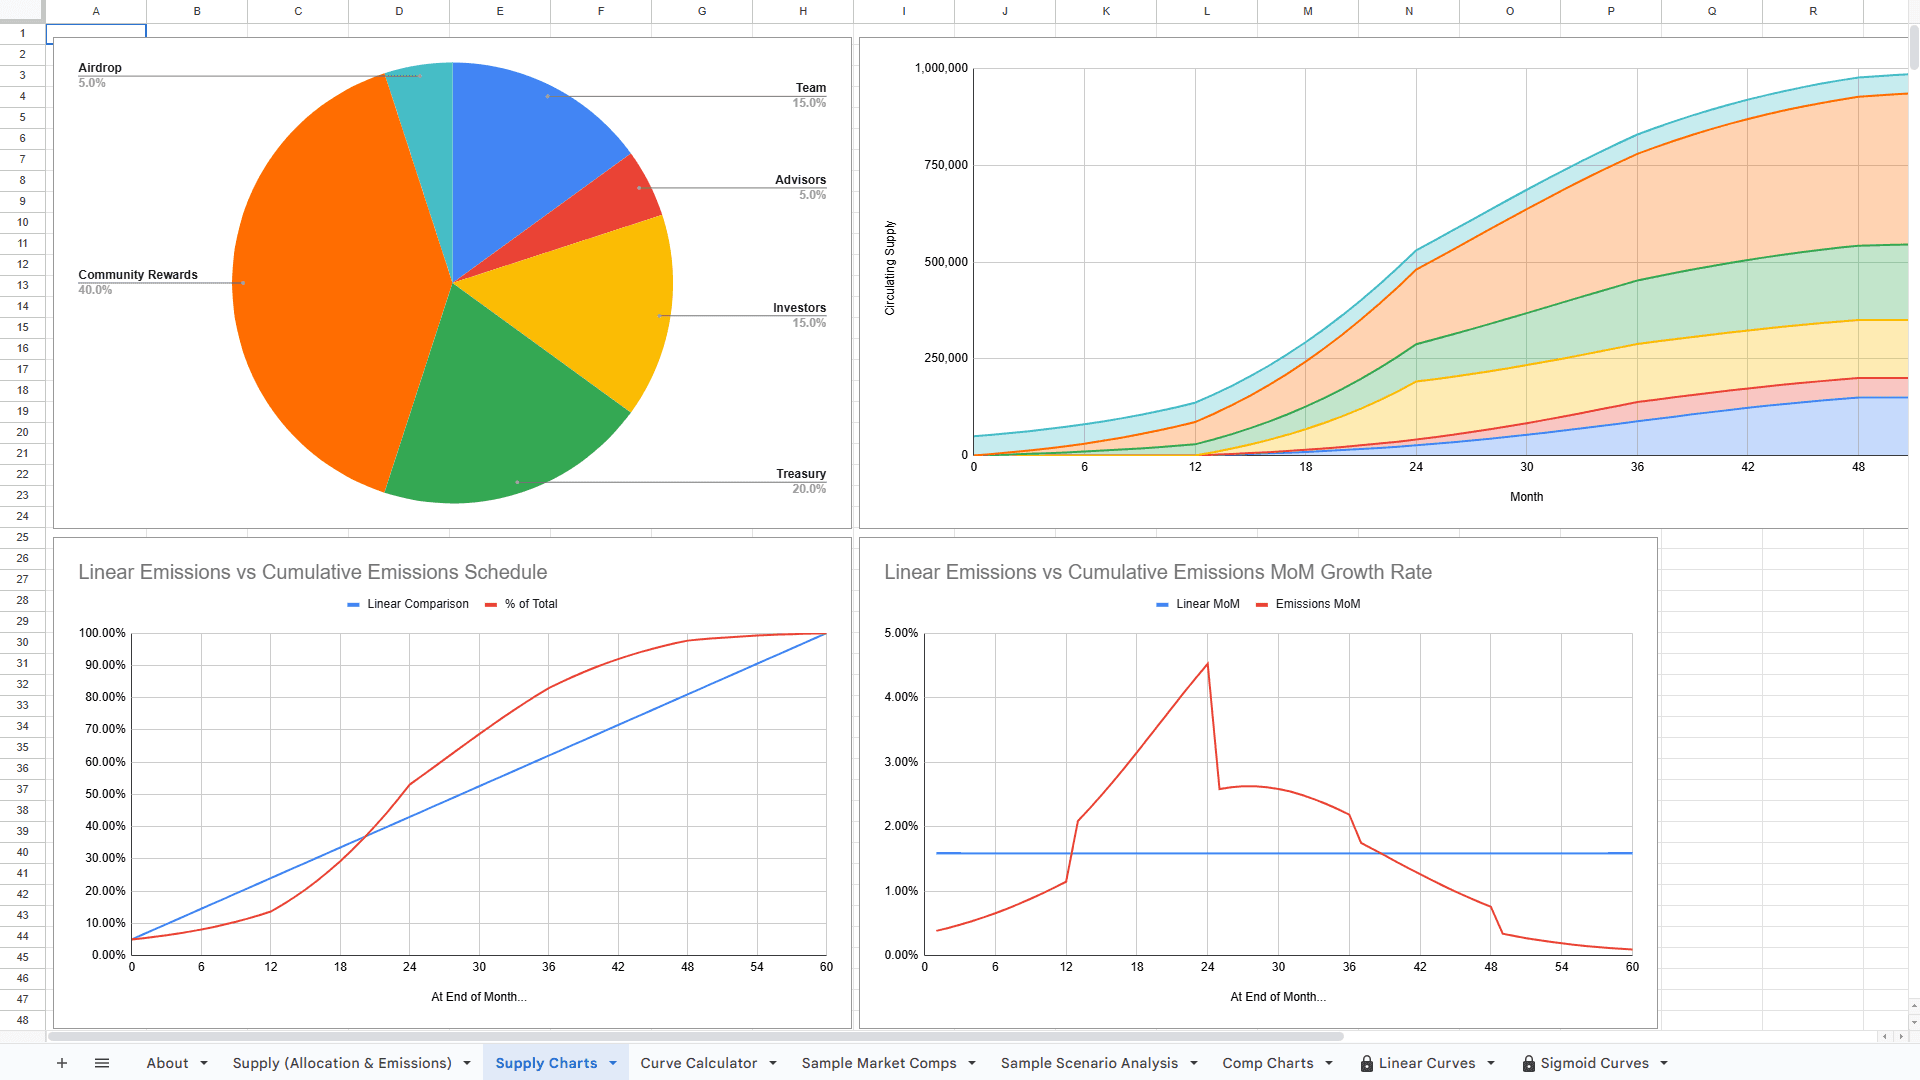Click the scroll-right arrow at bottom
Image resolution: width=1920 pixels, height=1080 pixels.
tap(1901, 1037)
